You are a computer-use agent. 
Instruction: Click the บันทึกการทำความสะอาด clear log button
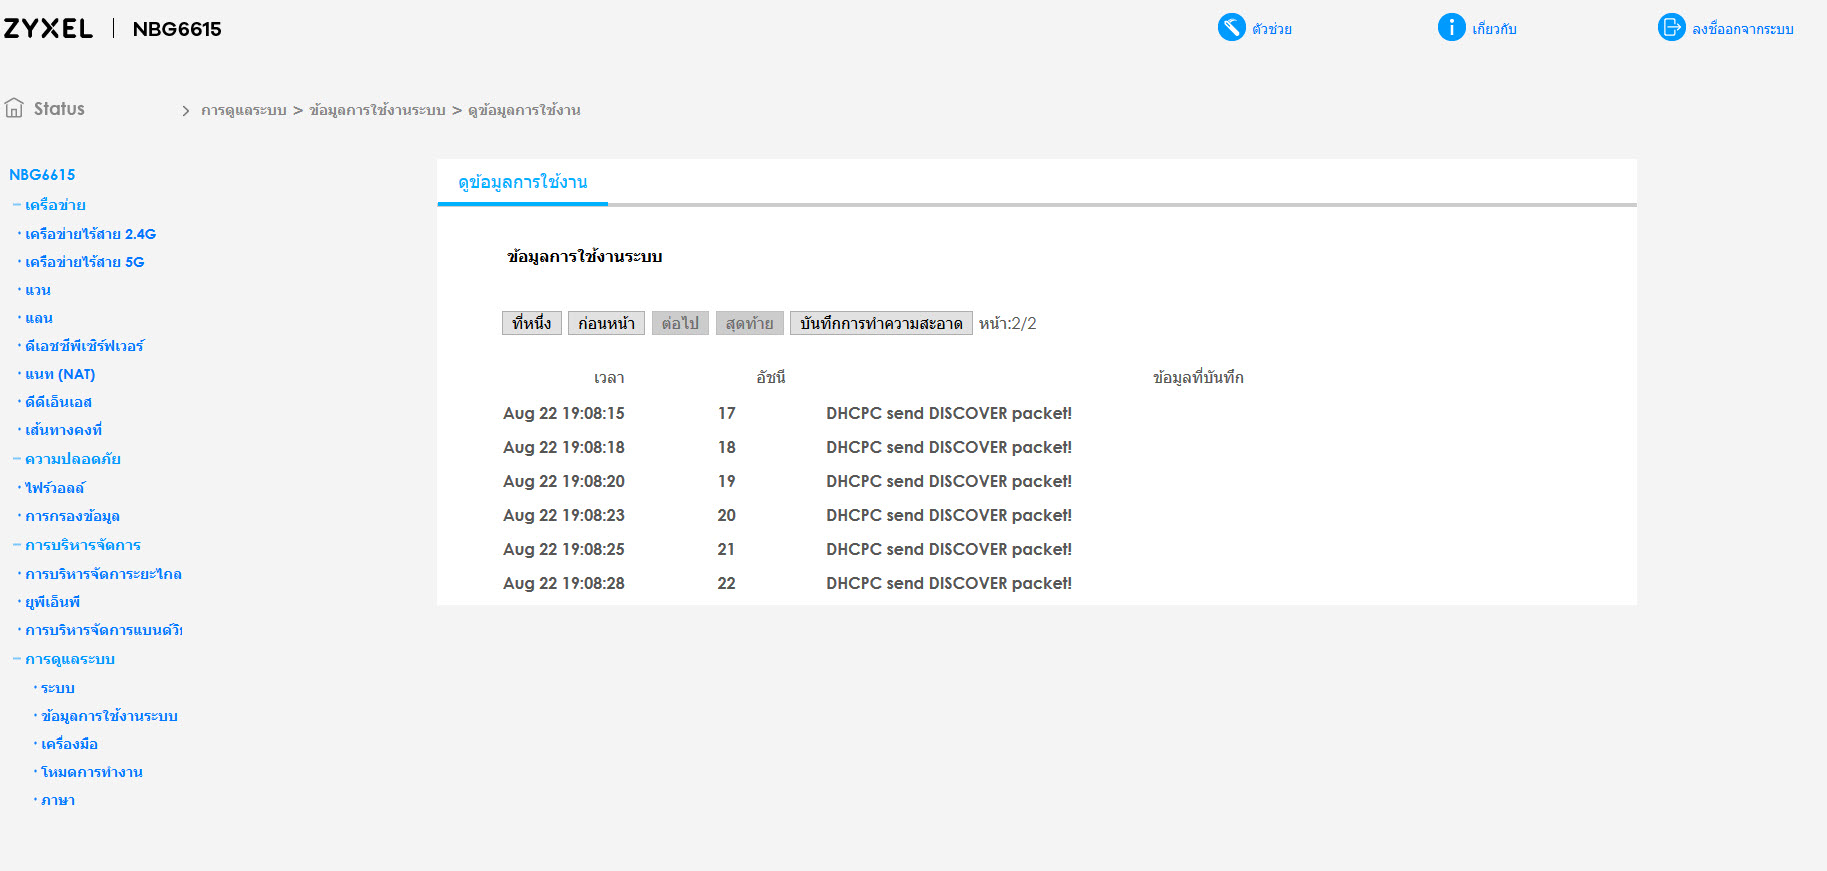tap(880, 323)
